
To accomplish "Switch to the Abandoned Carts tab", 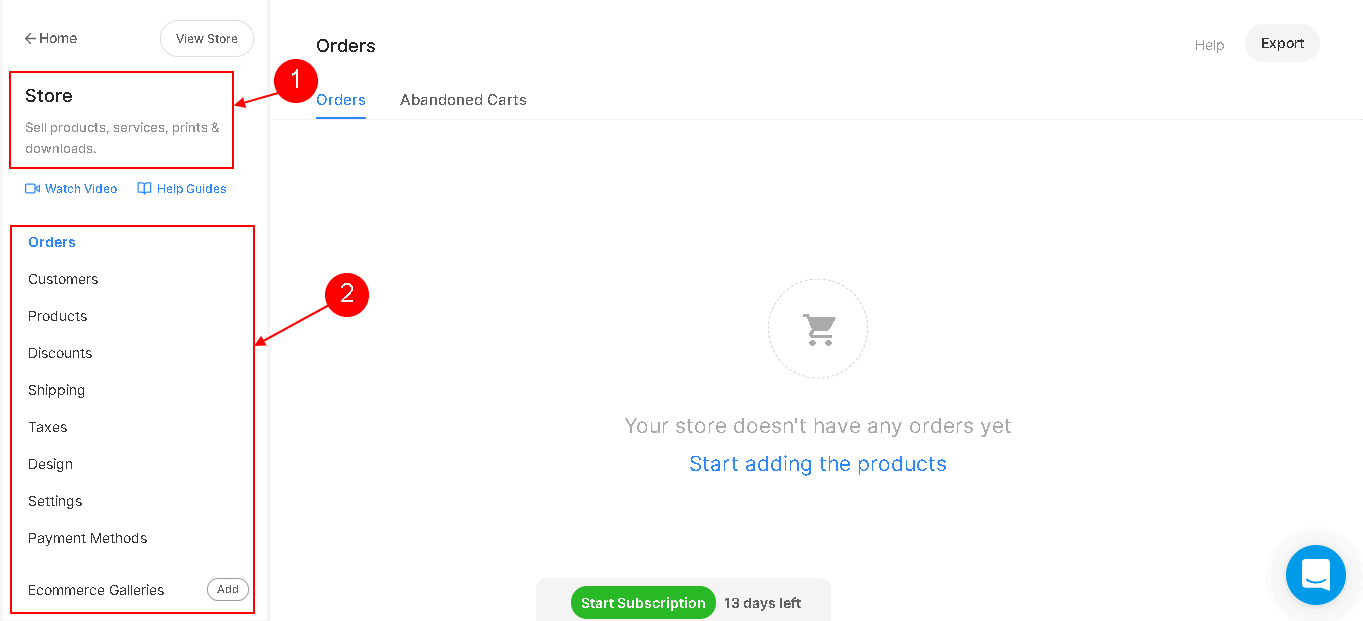I will pos(463,100).
